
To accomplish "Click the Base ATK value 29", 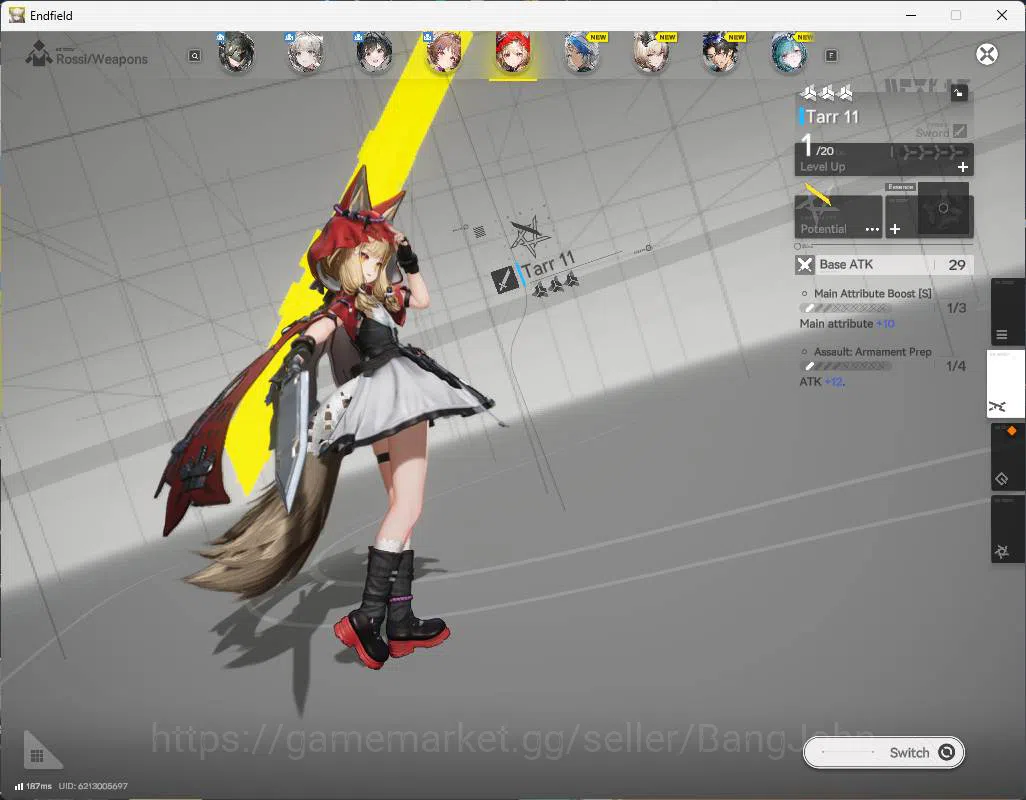I will click(957, 265).
